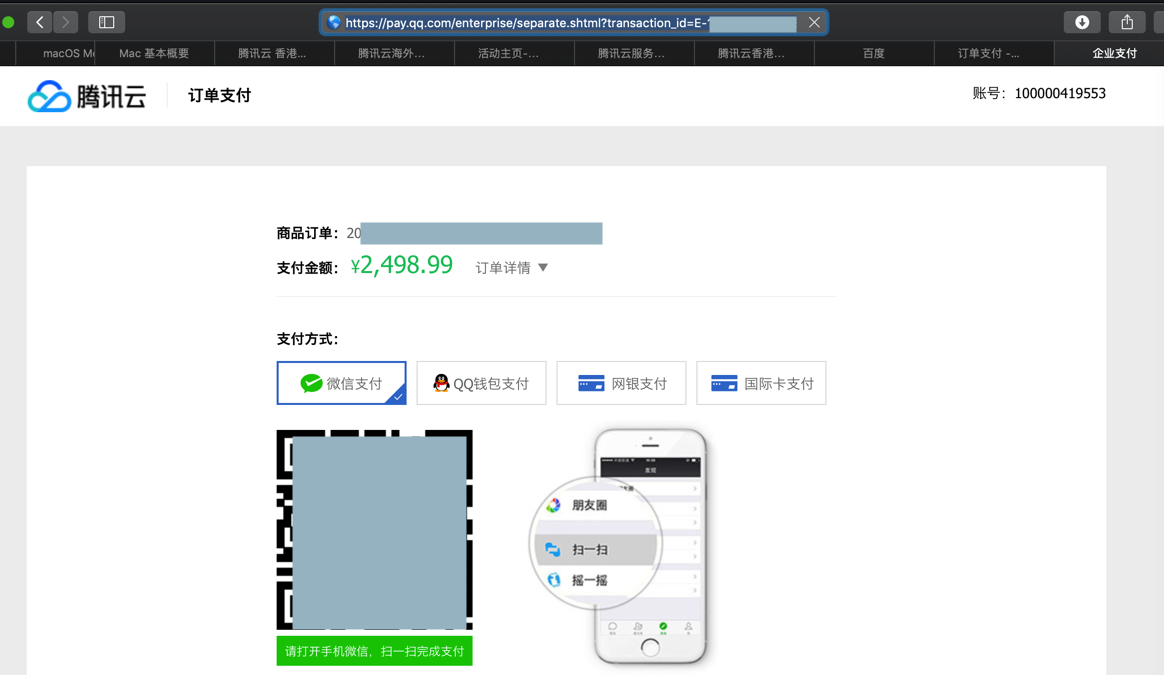Click the 网银支付 bank card icon
This screenshot has width=1164, height=675.
[591, 383]
